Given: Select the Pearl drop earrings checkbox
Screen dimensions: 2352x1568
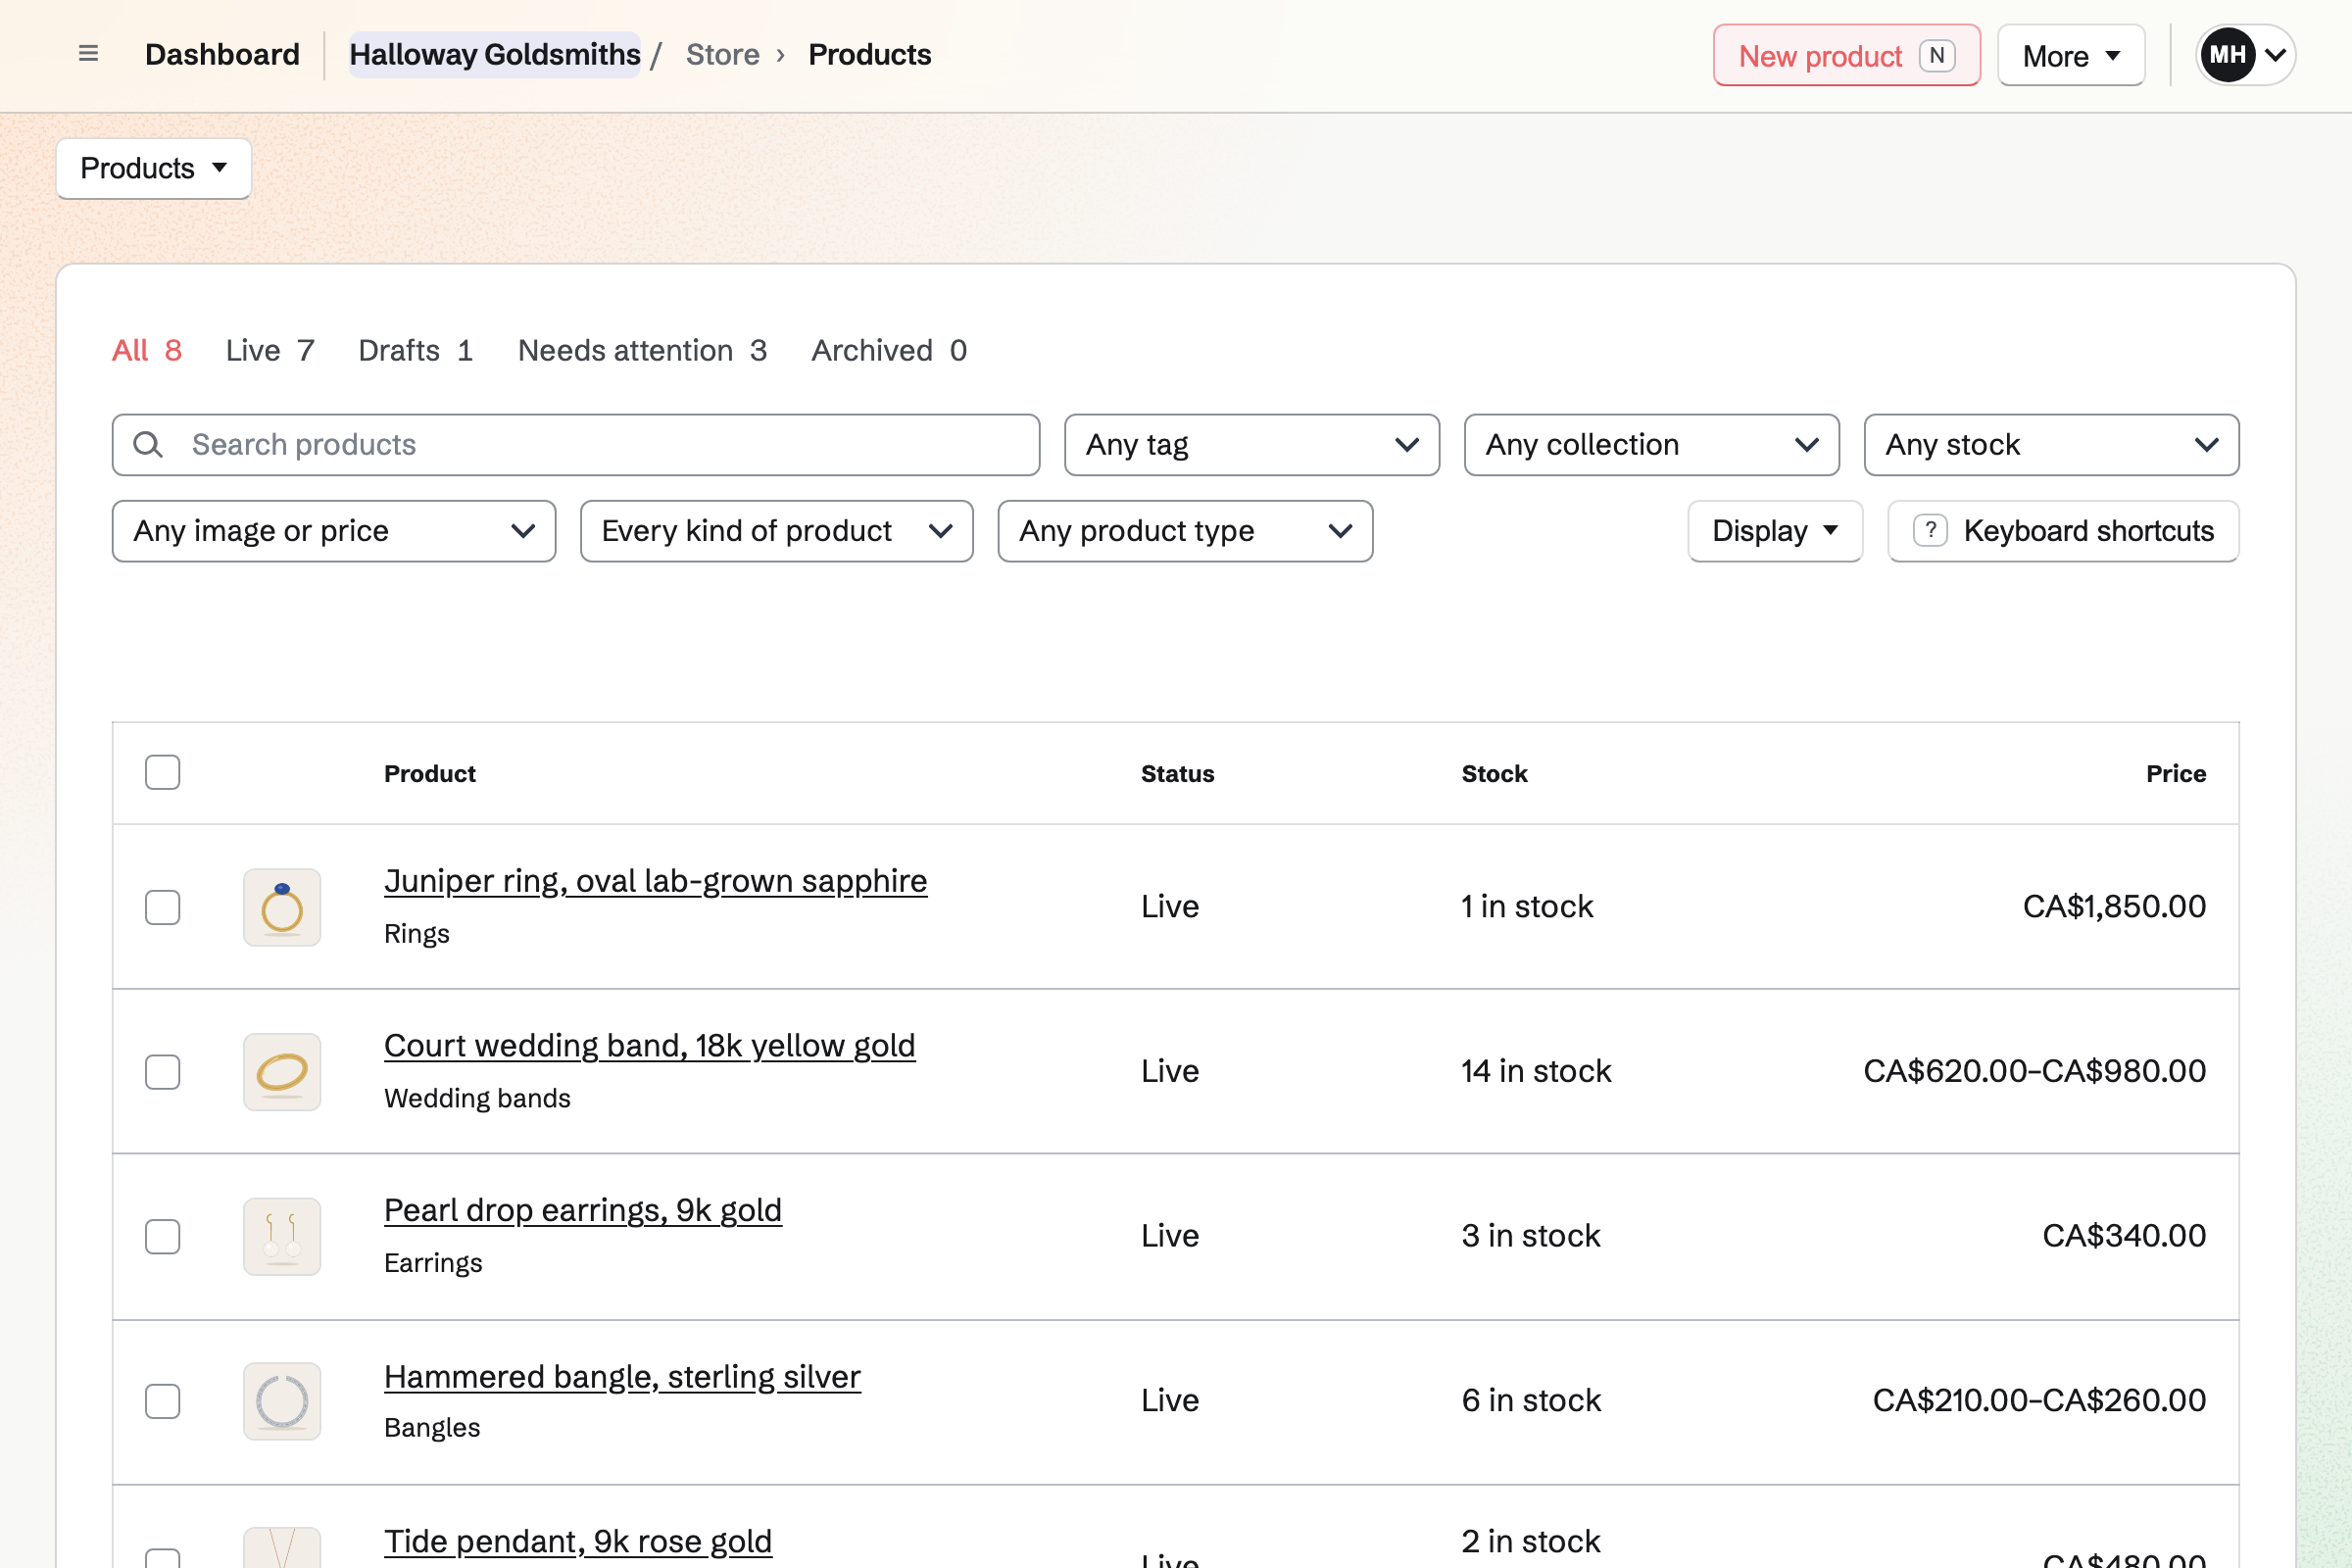Looking at the screenshot, I should point(162,1237).
